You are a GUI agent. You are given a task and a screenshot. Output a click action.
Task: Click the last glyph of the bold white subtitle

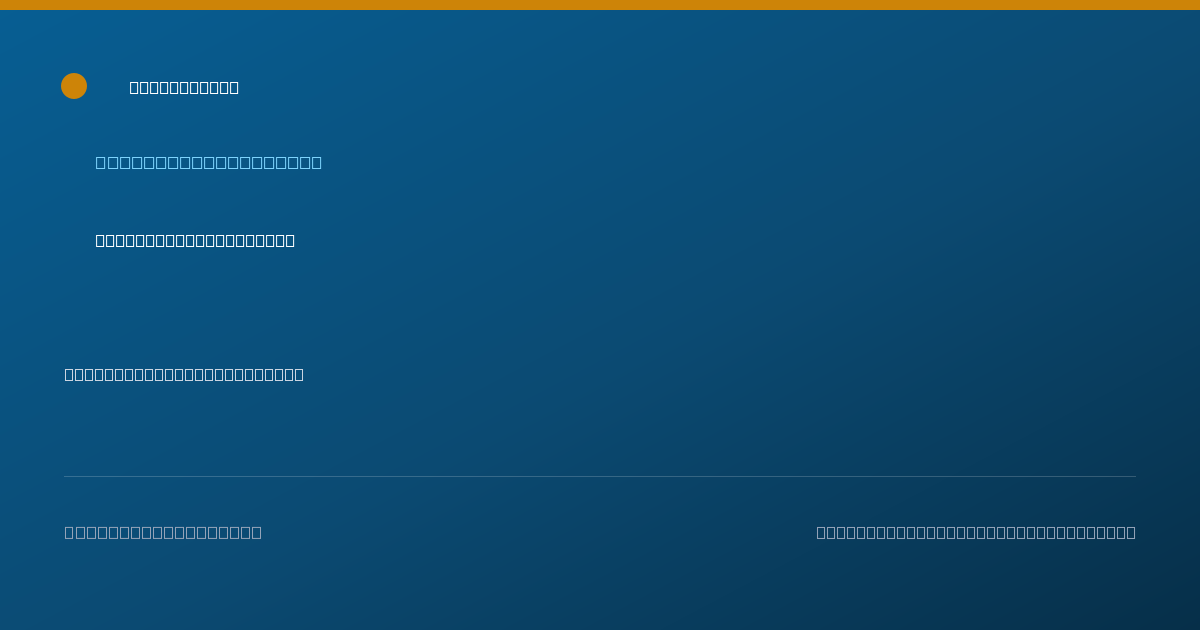(x=290, y=240)
